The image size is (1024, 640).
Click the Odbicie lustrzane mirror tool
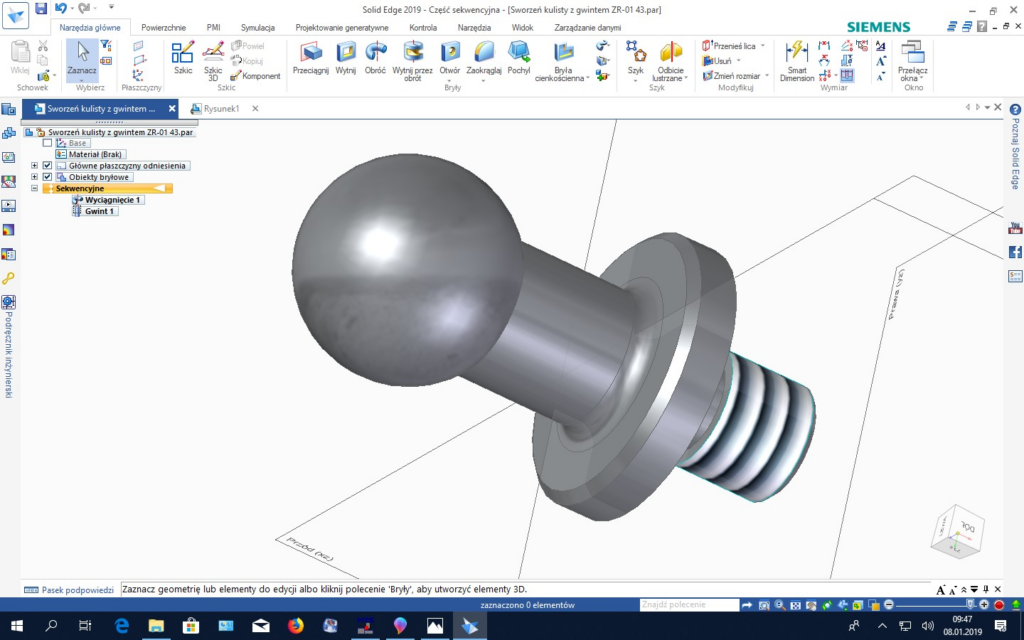[671, 61]
